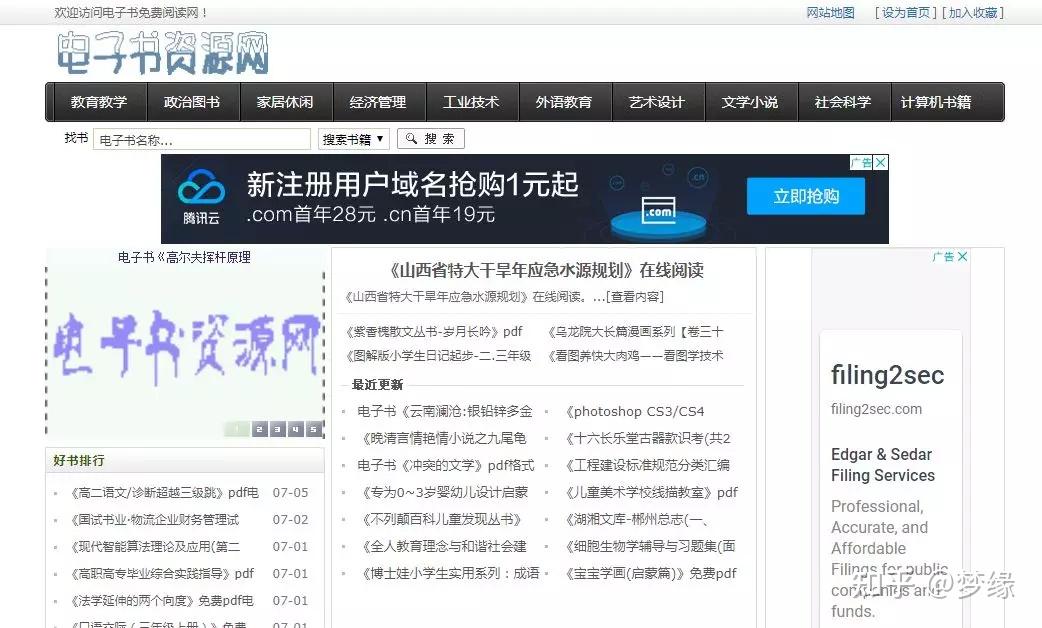Open the 网站地图 link at top
Screen dimensions: 1042x628
point(830,13)
